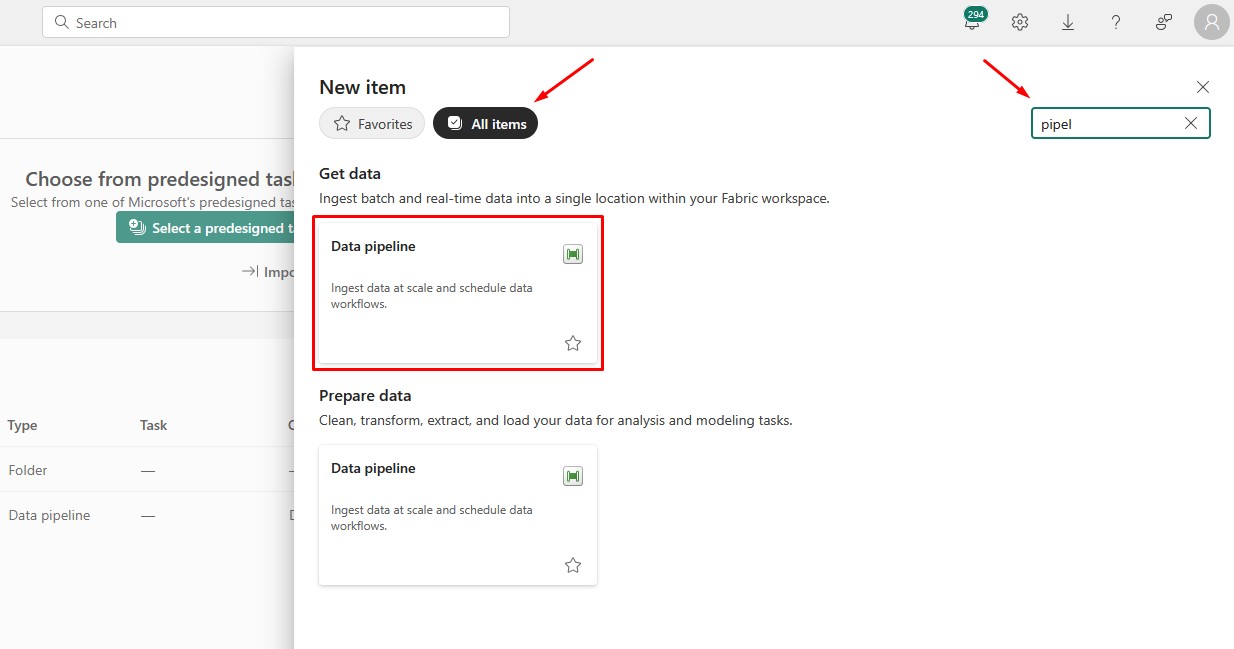Clear the 'pipel' search text with X
The height and width of the screenshot is (649, 1234).
click(1191, 123)
